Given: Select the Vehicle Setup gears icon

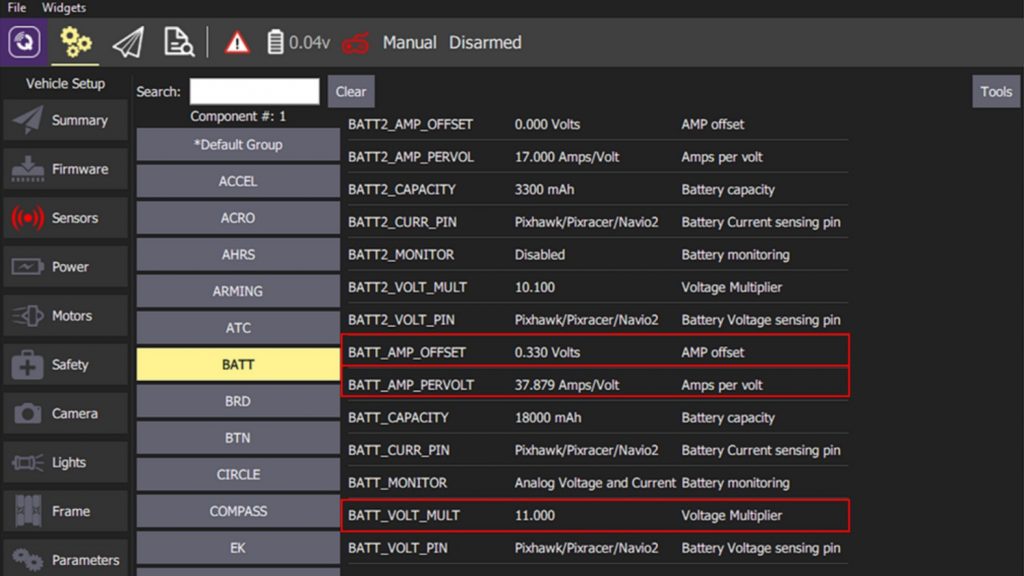Looking at the screenshot, I should pos(76,42).
